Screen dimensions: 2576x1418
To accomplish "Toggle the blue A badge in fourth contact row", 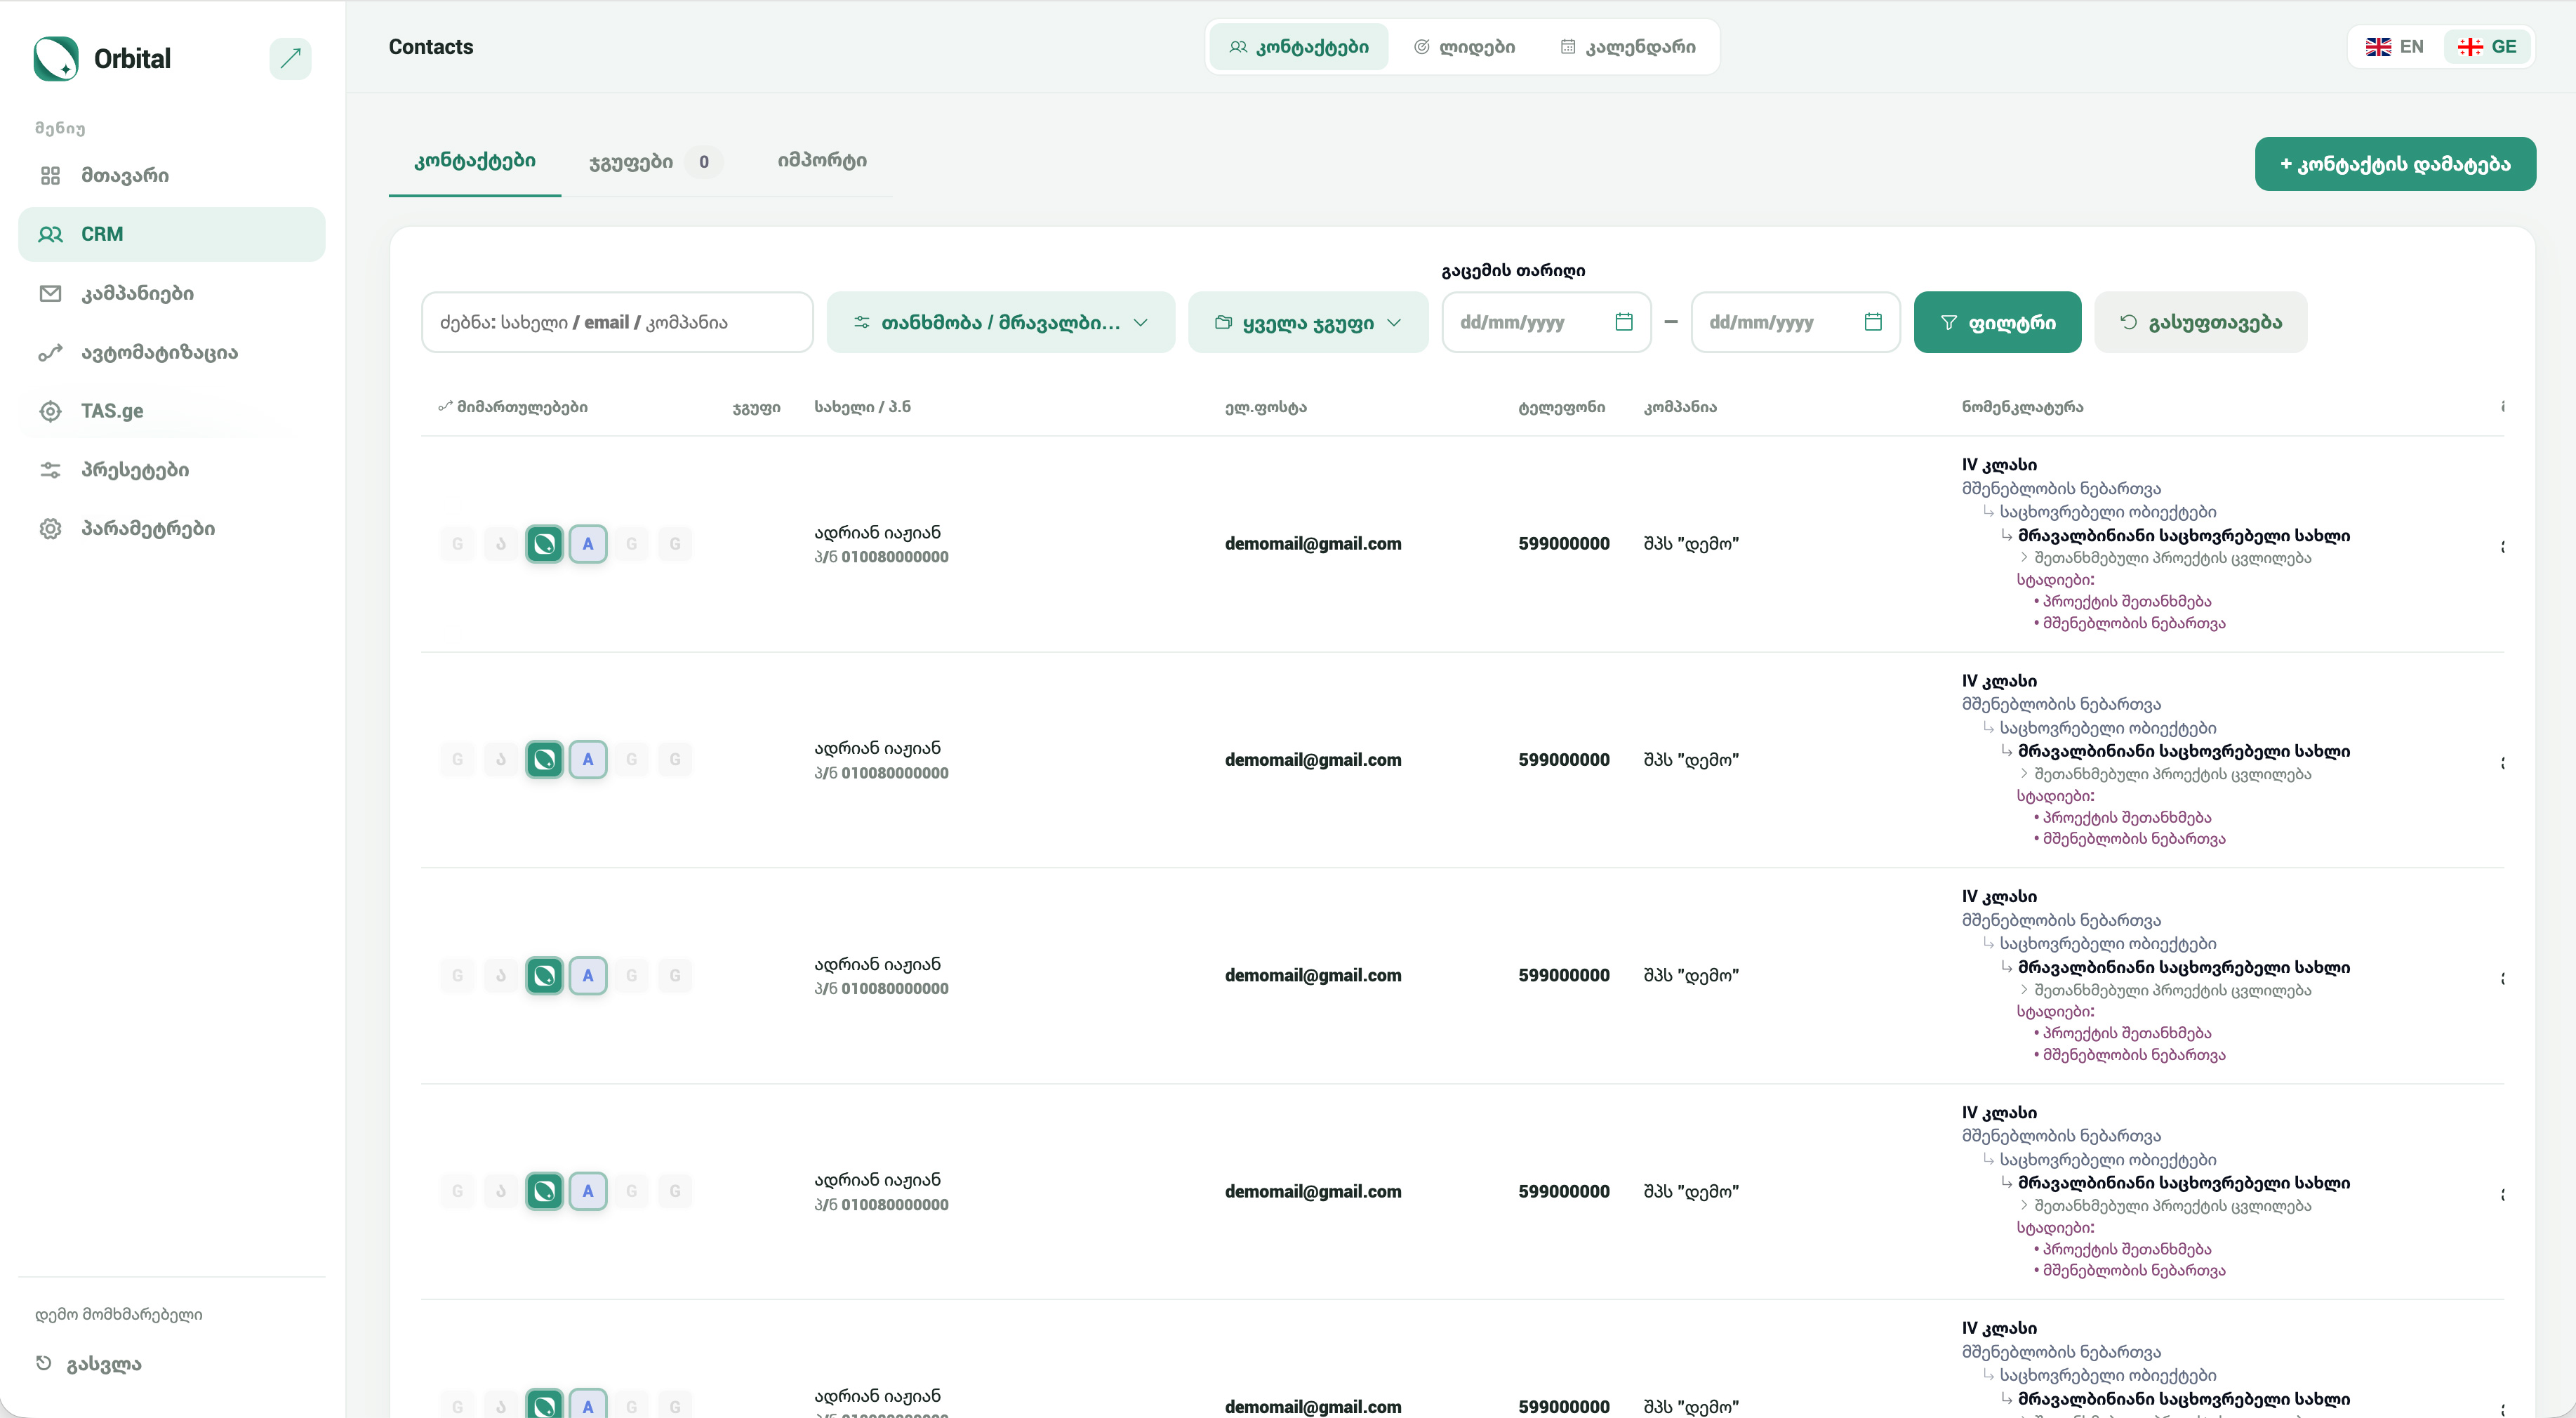I will point(588,1191).
